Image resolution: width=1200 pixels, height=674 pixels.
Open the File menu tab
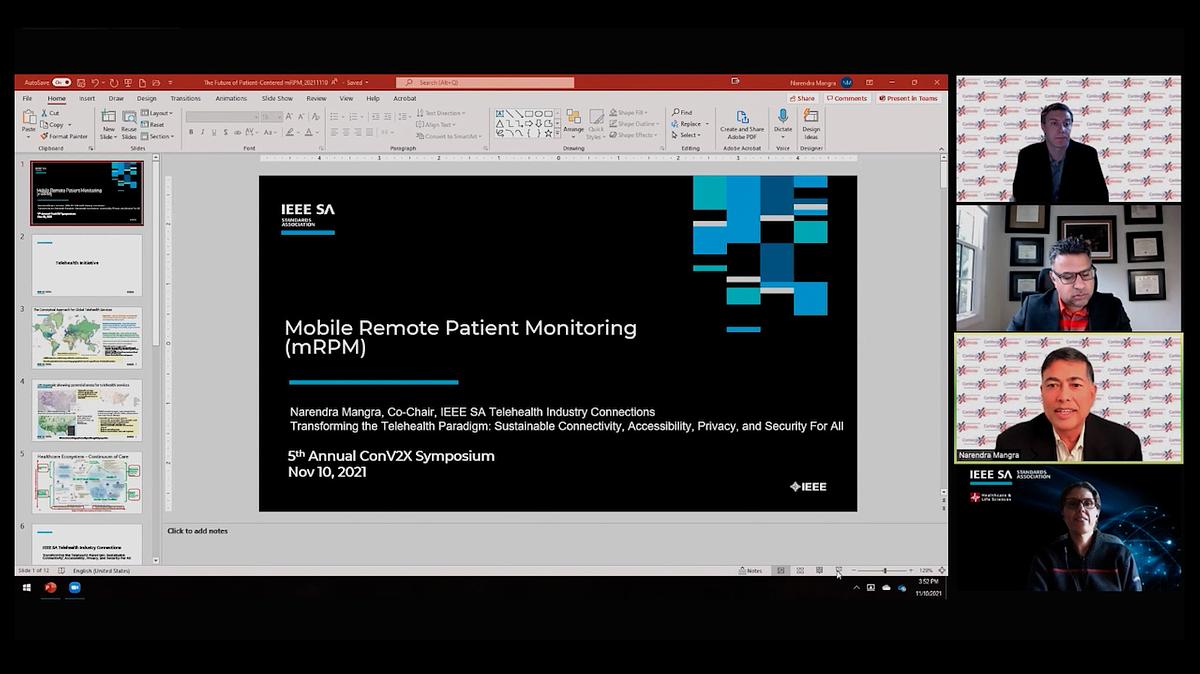27,98
